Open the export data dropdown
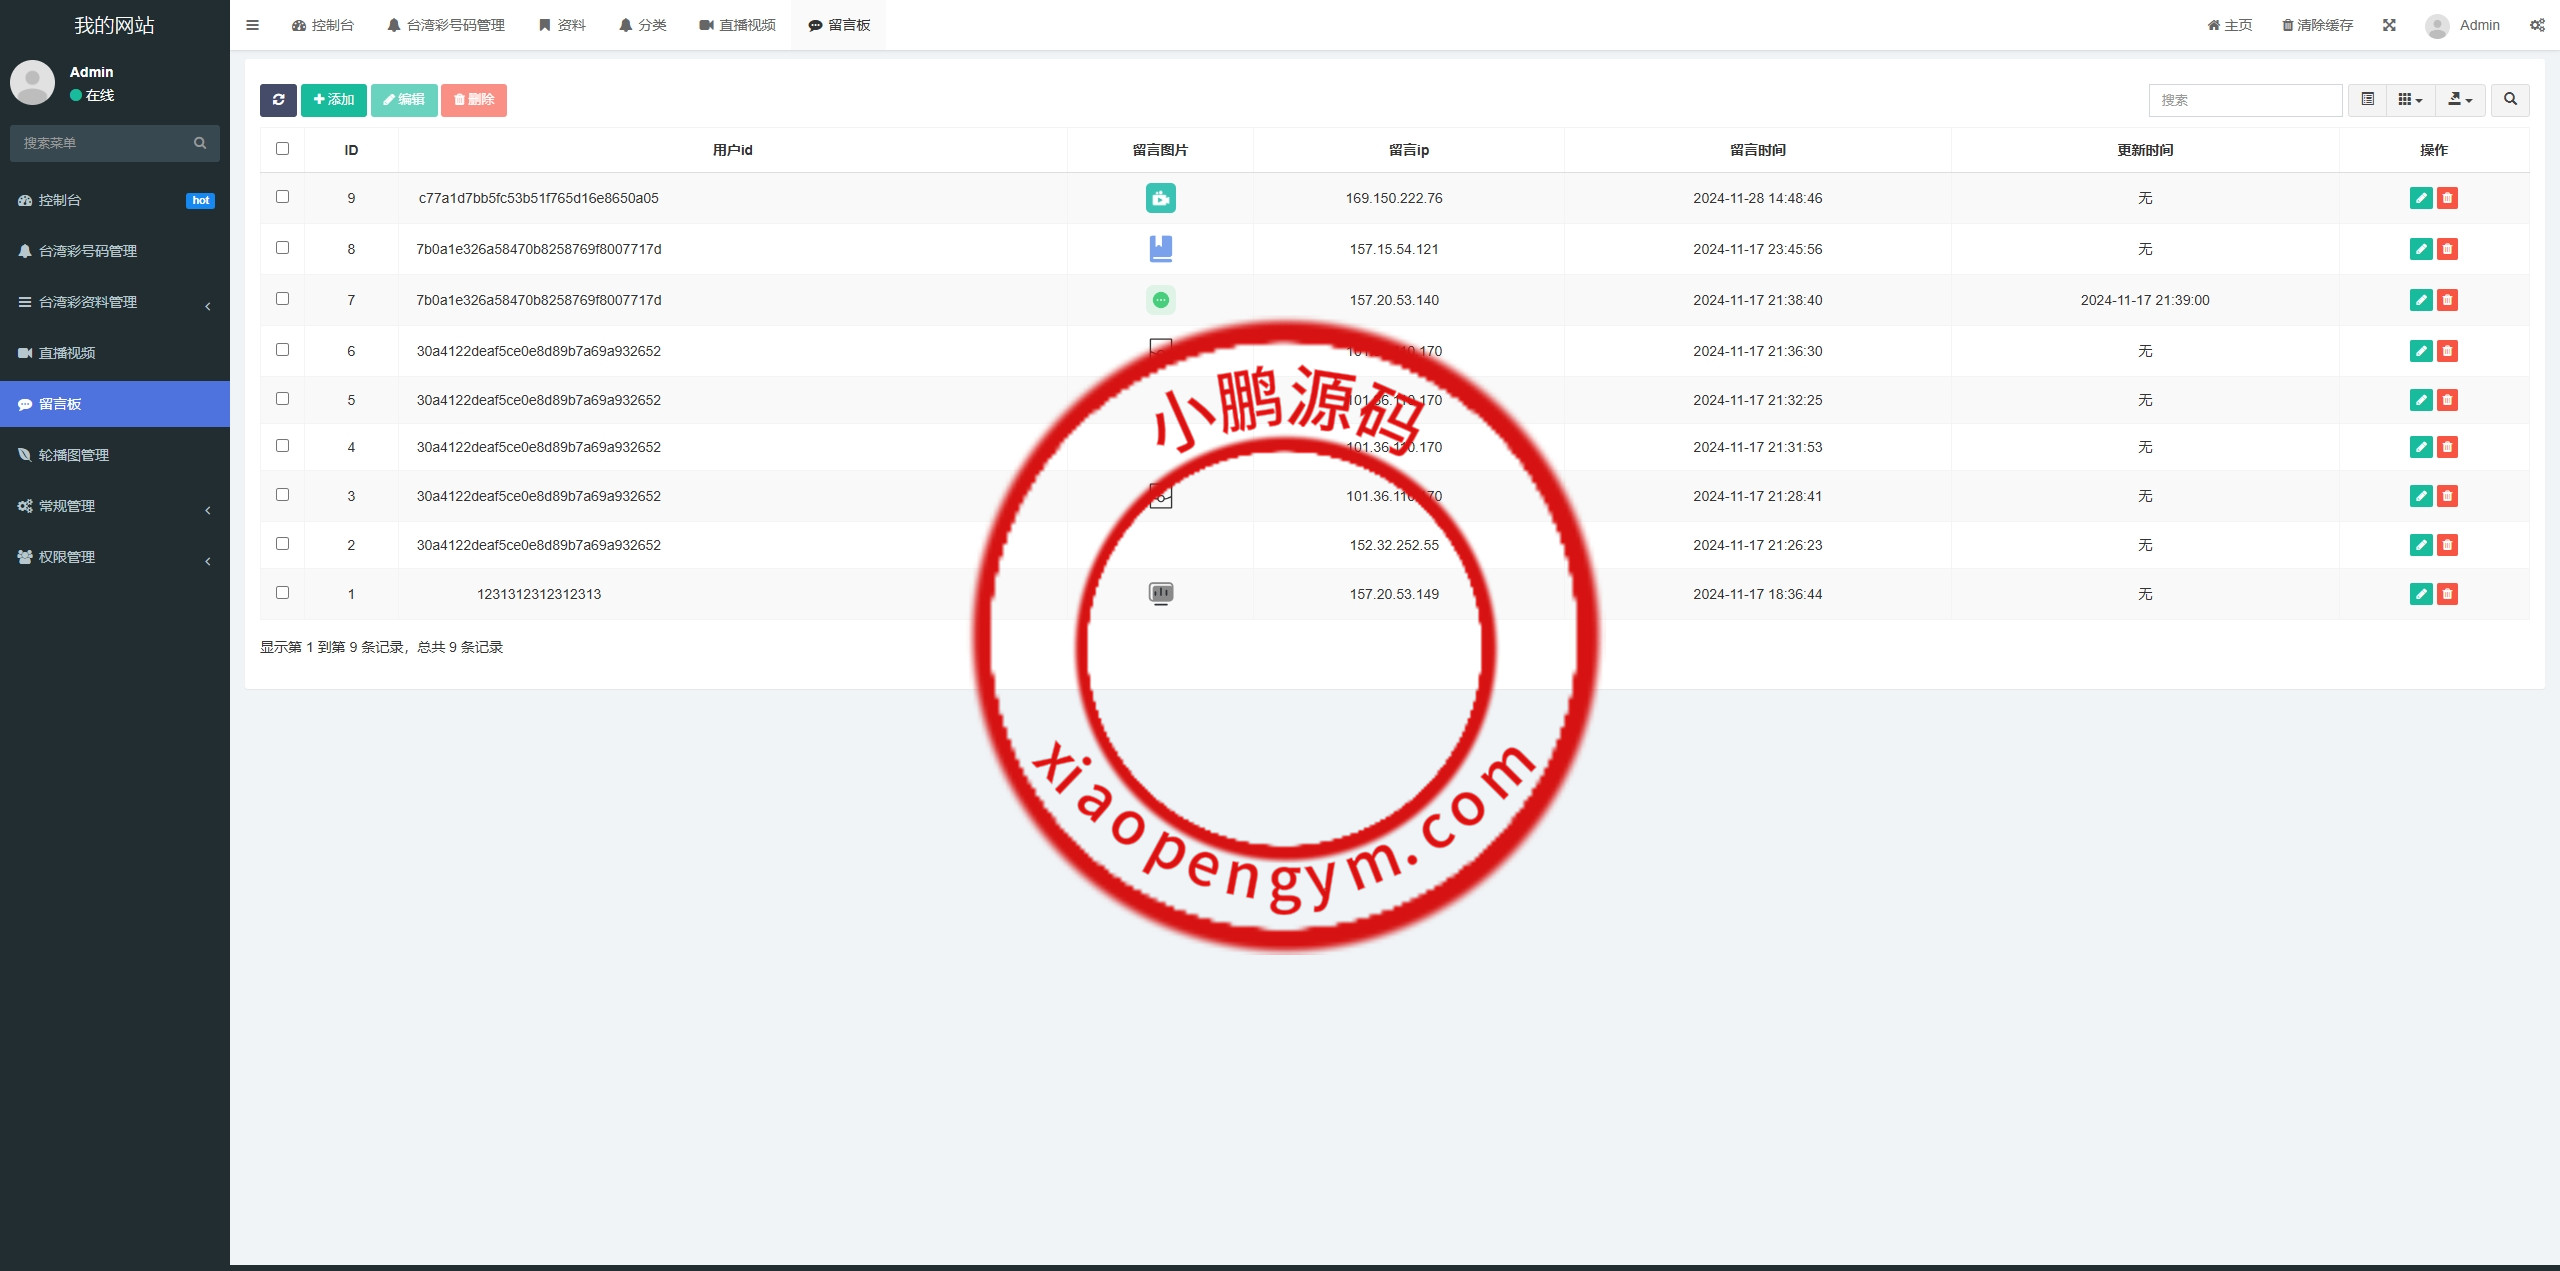The image size is (2560, 1271). pos(2460,100)
